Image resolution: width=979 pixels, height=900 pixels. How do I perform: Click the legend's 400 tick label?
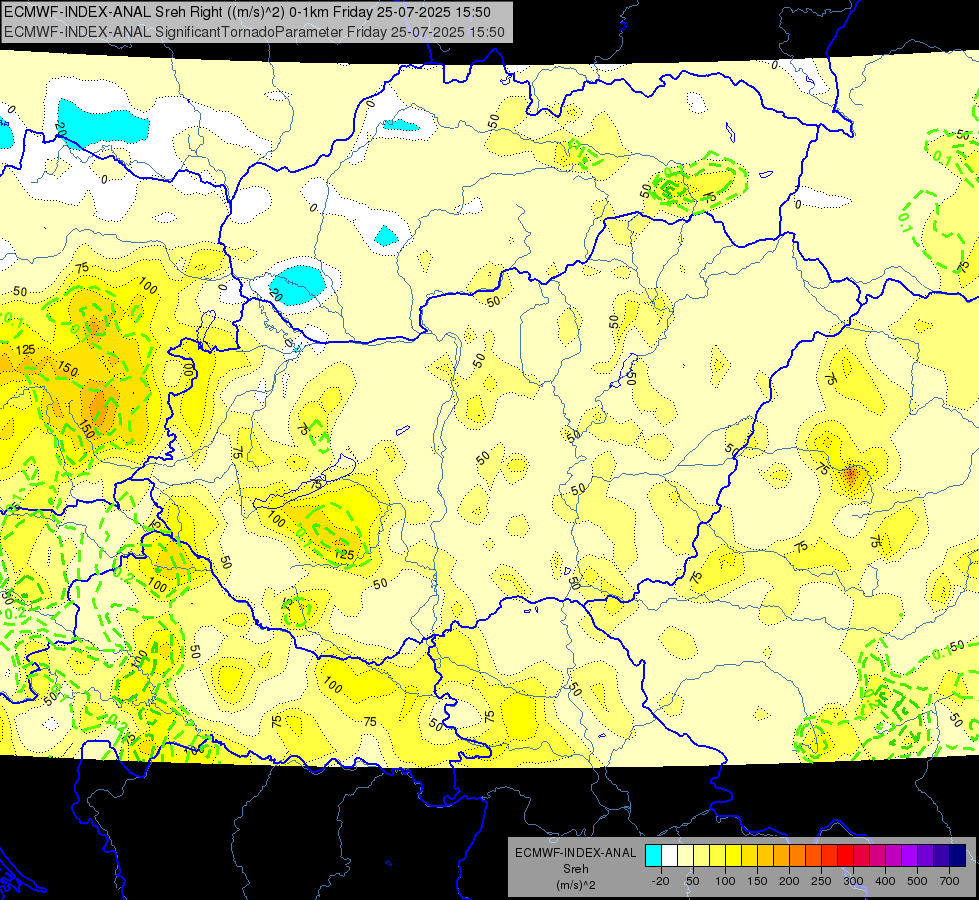tap(885, 881)
